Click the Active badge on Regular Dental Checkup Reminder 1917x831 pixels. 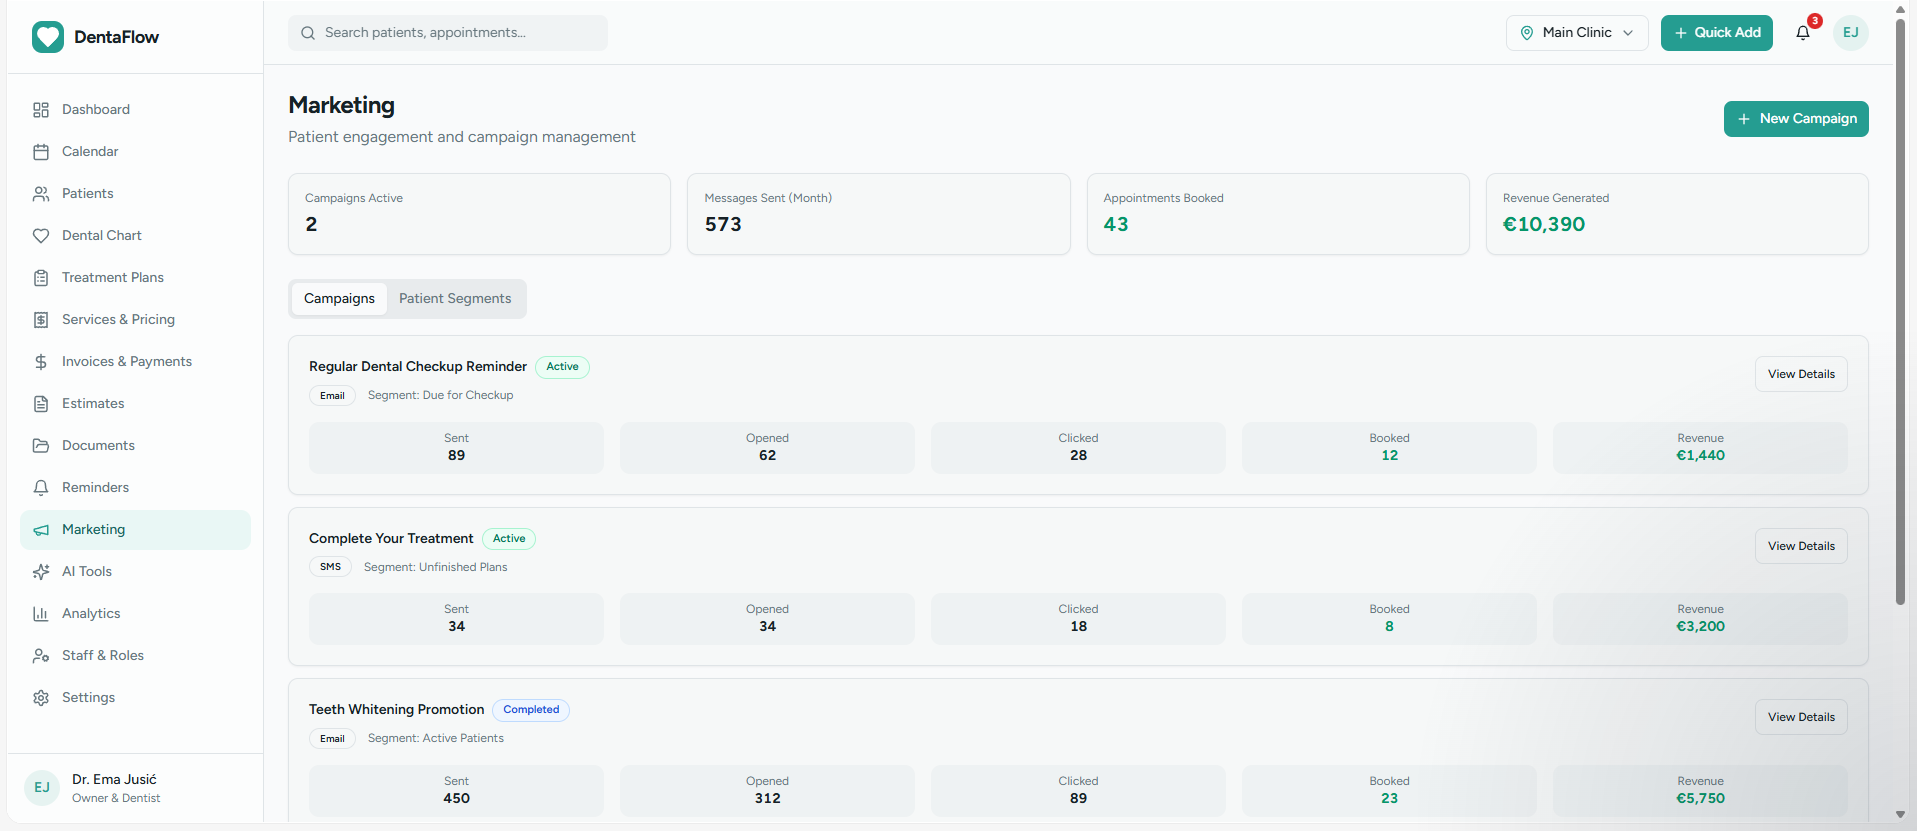point(562,367)
